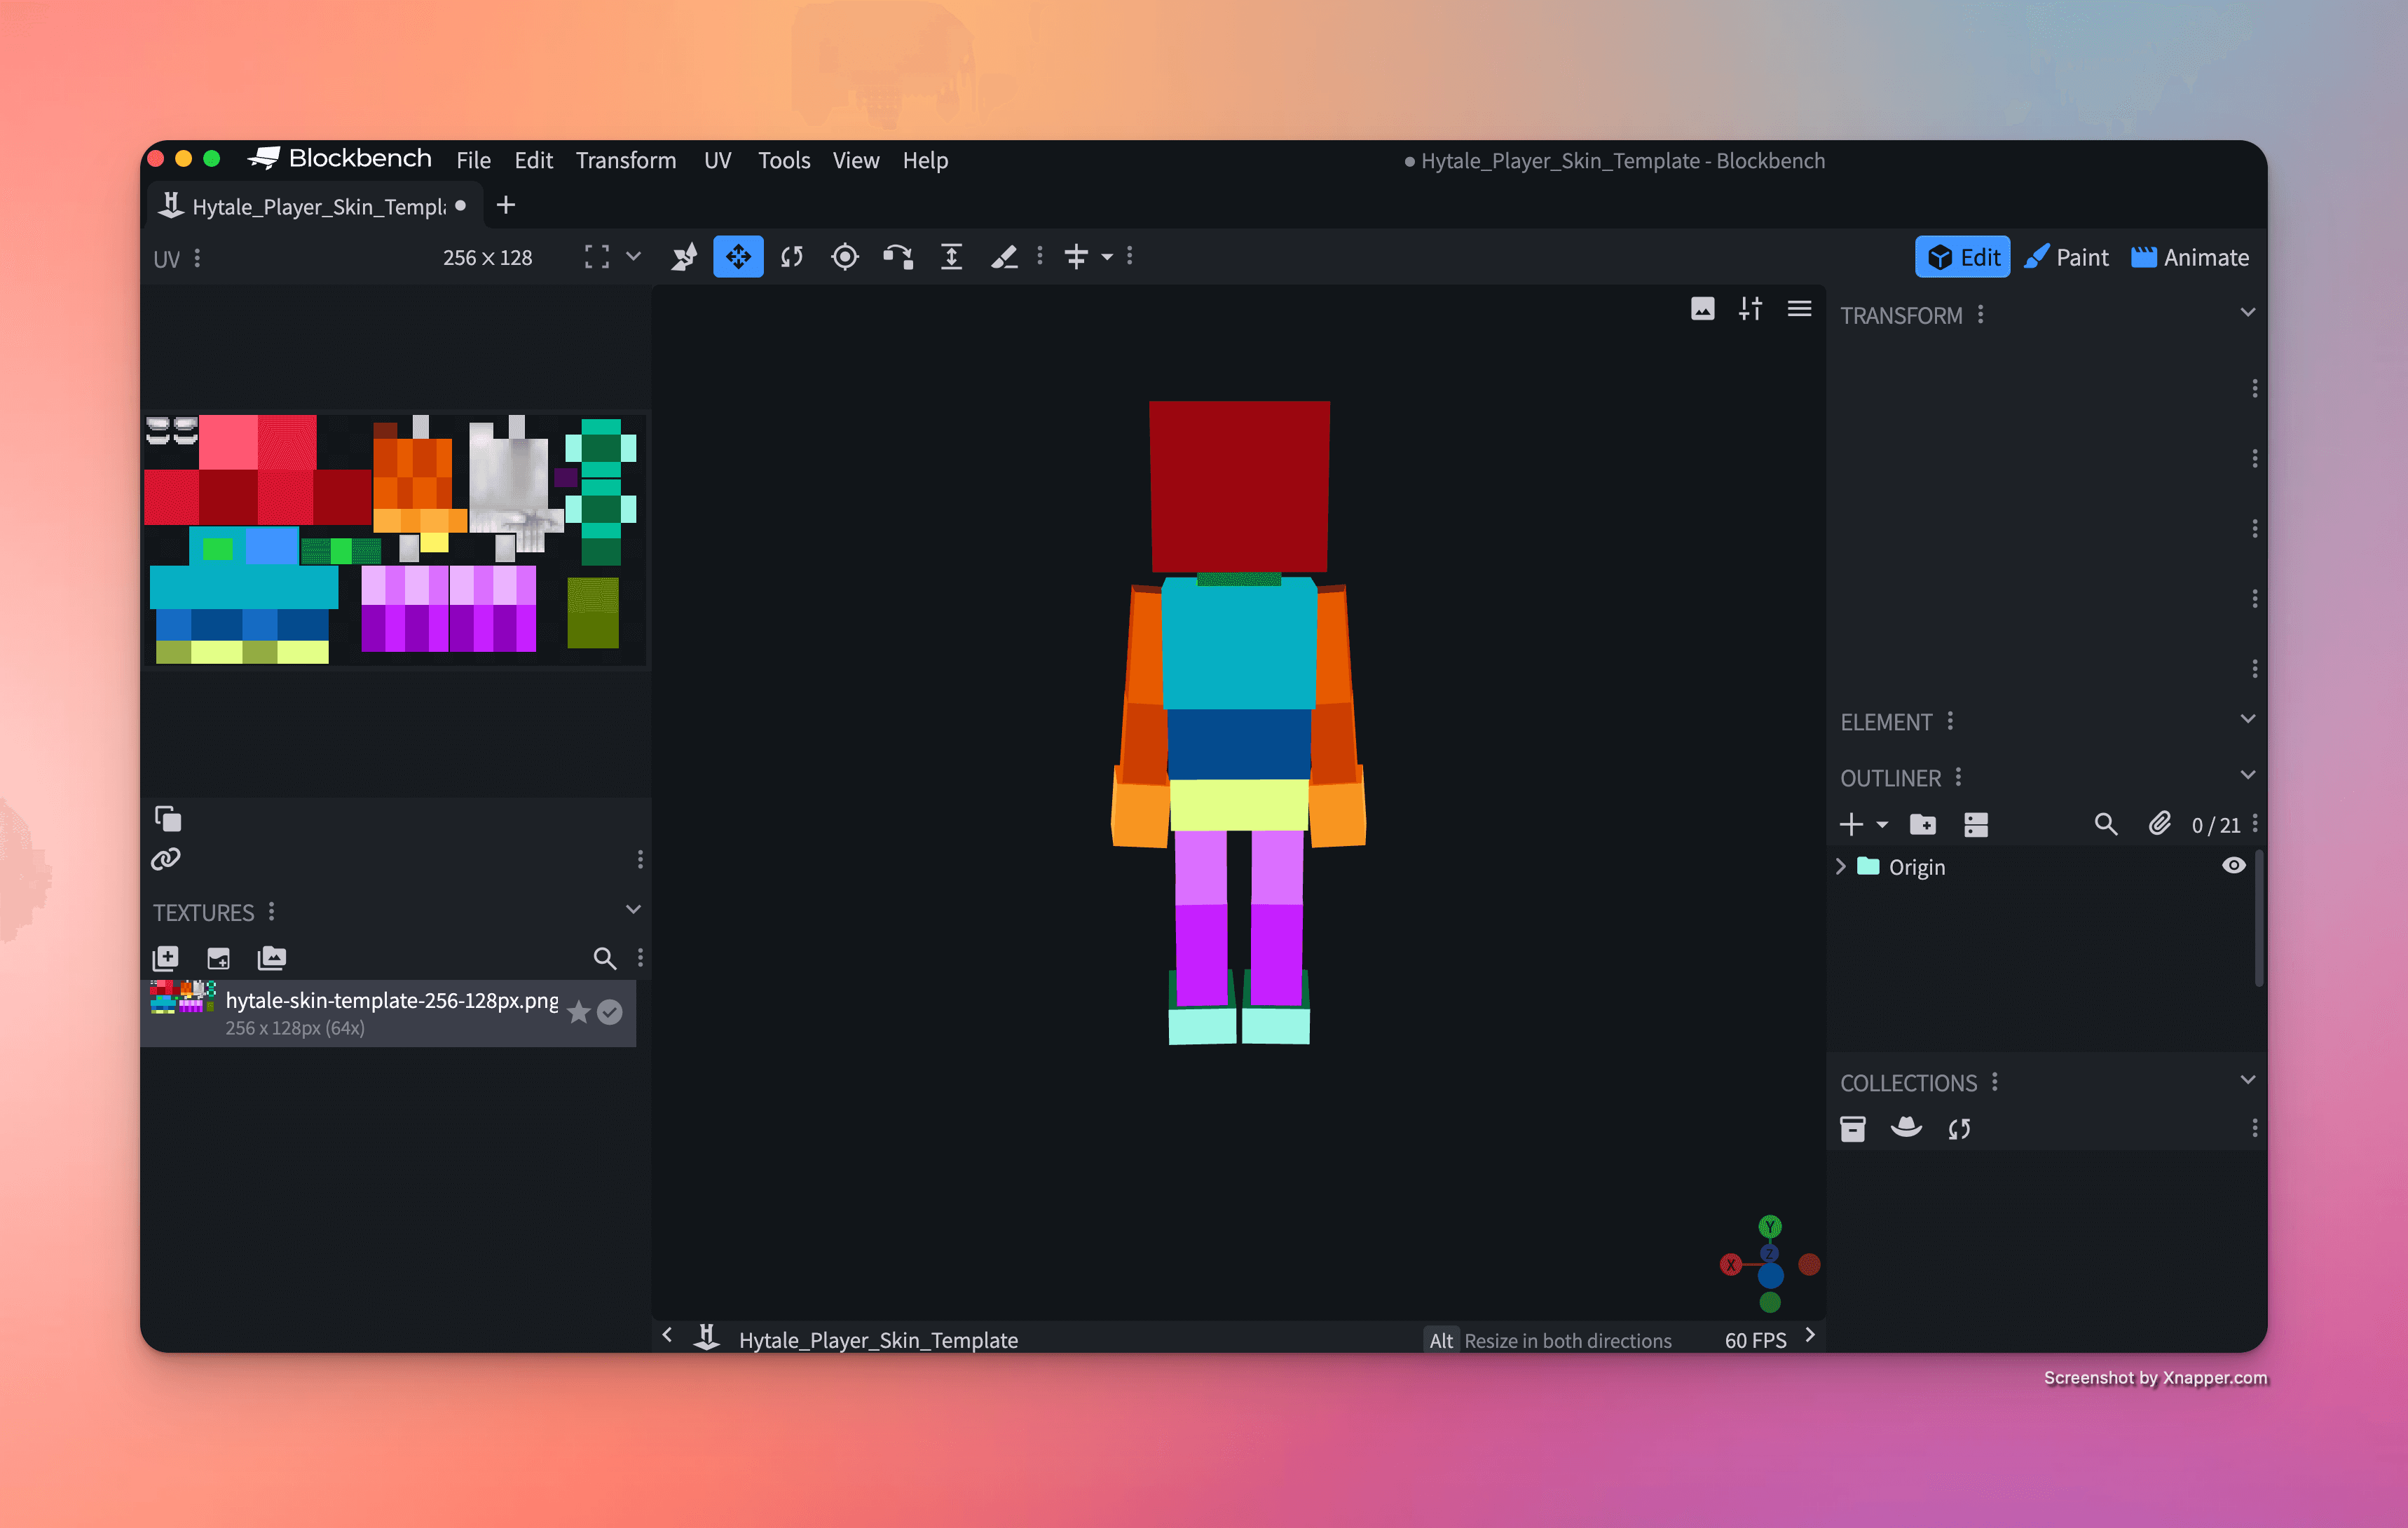Toggle visibility of the Origin group
This screenshot has height=1528, width=2408.
[2234, 866]
